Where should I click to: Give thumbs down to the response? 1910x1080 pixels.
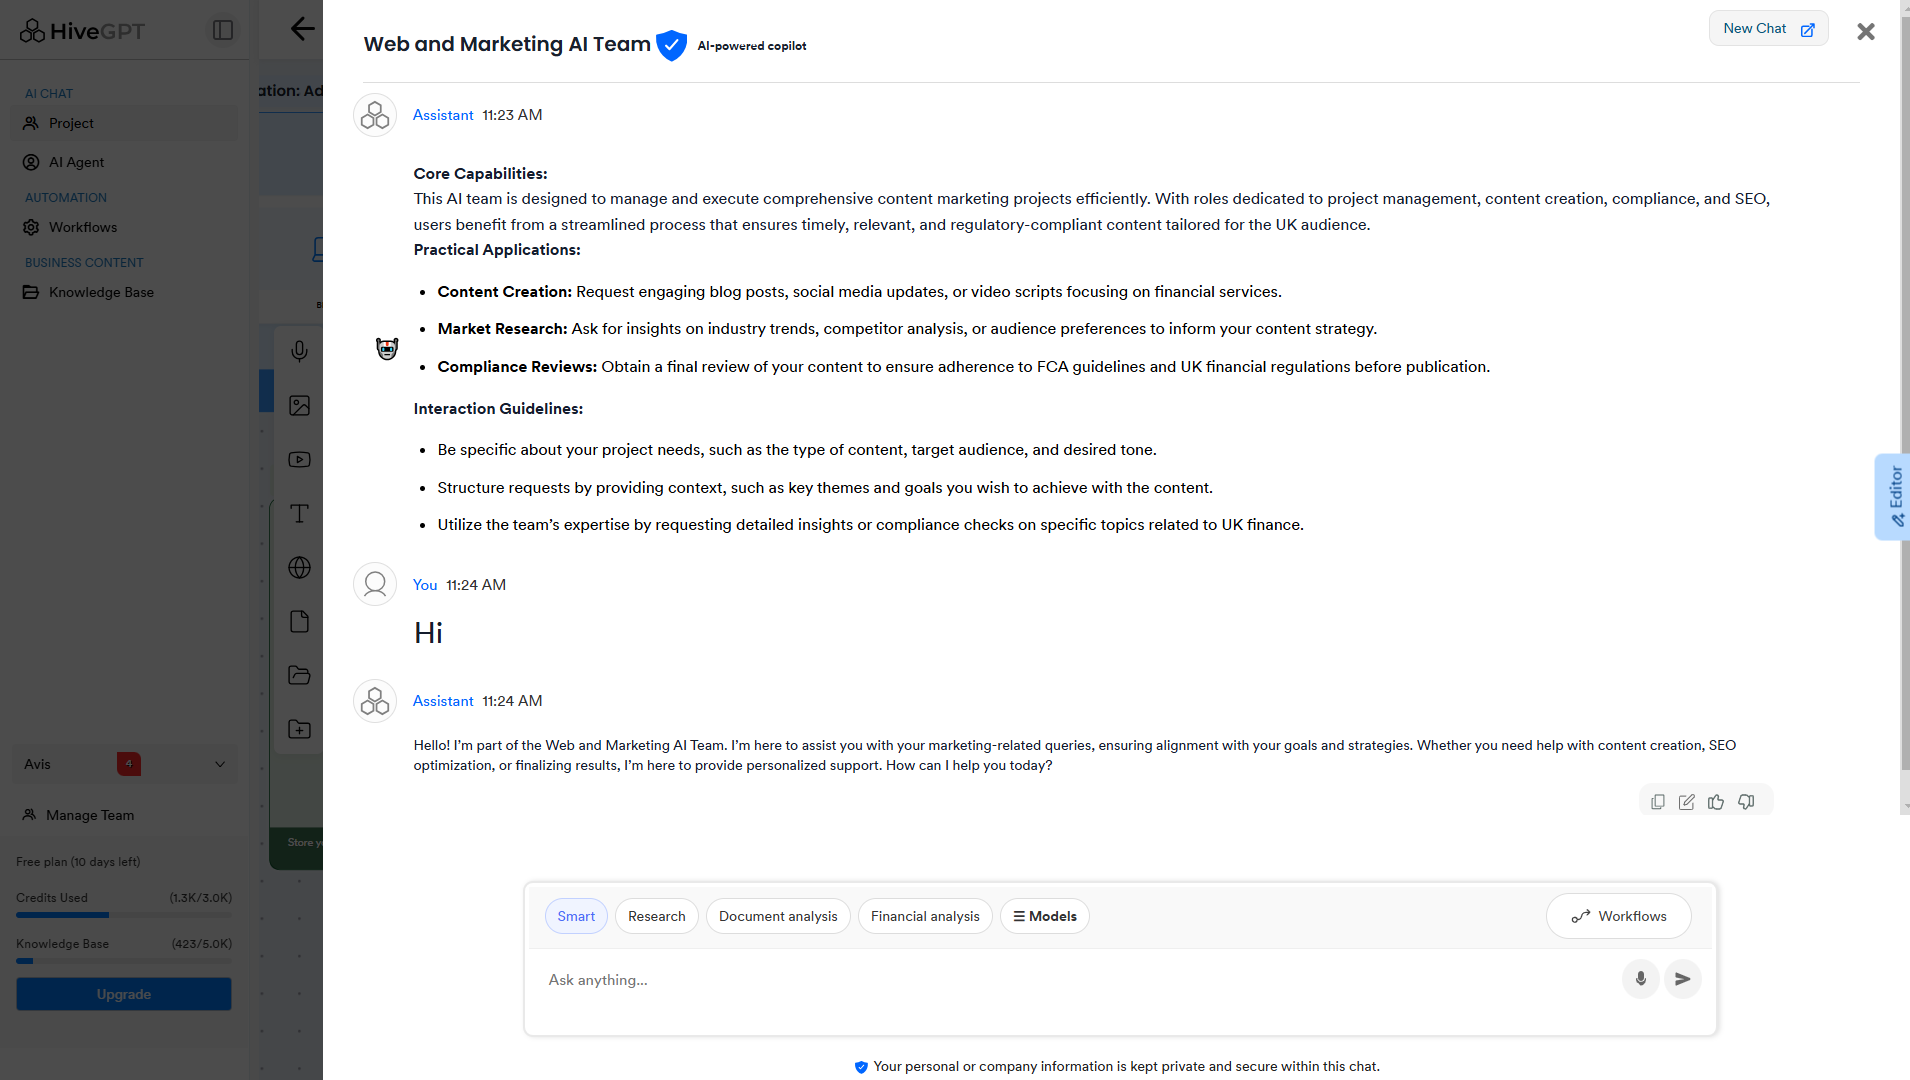[x=1746, y=802]
